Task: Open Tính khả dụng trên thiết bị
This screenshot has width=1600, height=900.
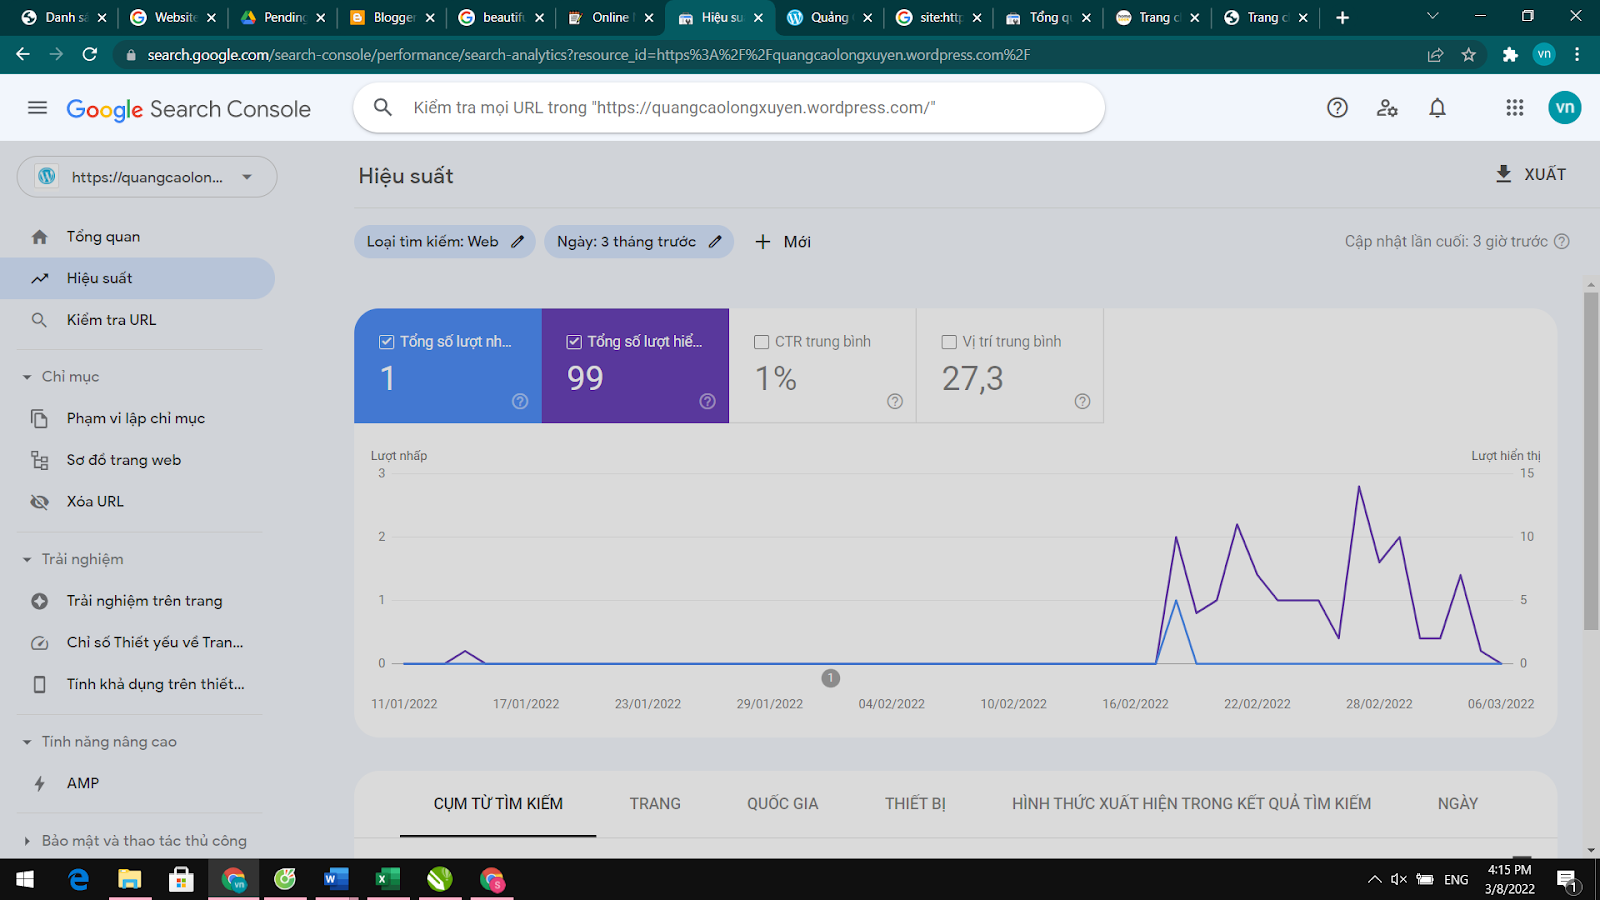Action: point(138,684)
